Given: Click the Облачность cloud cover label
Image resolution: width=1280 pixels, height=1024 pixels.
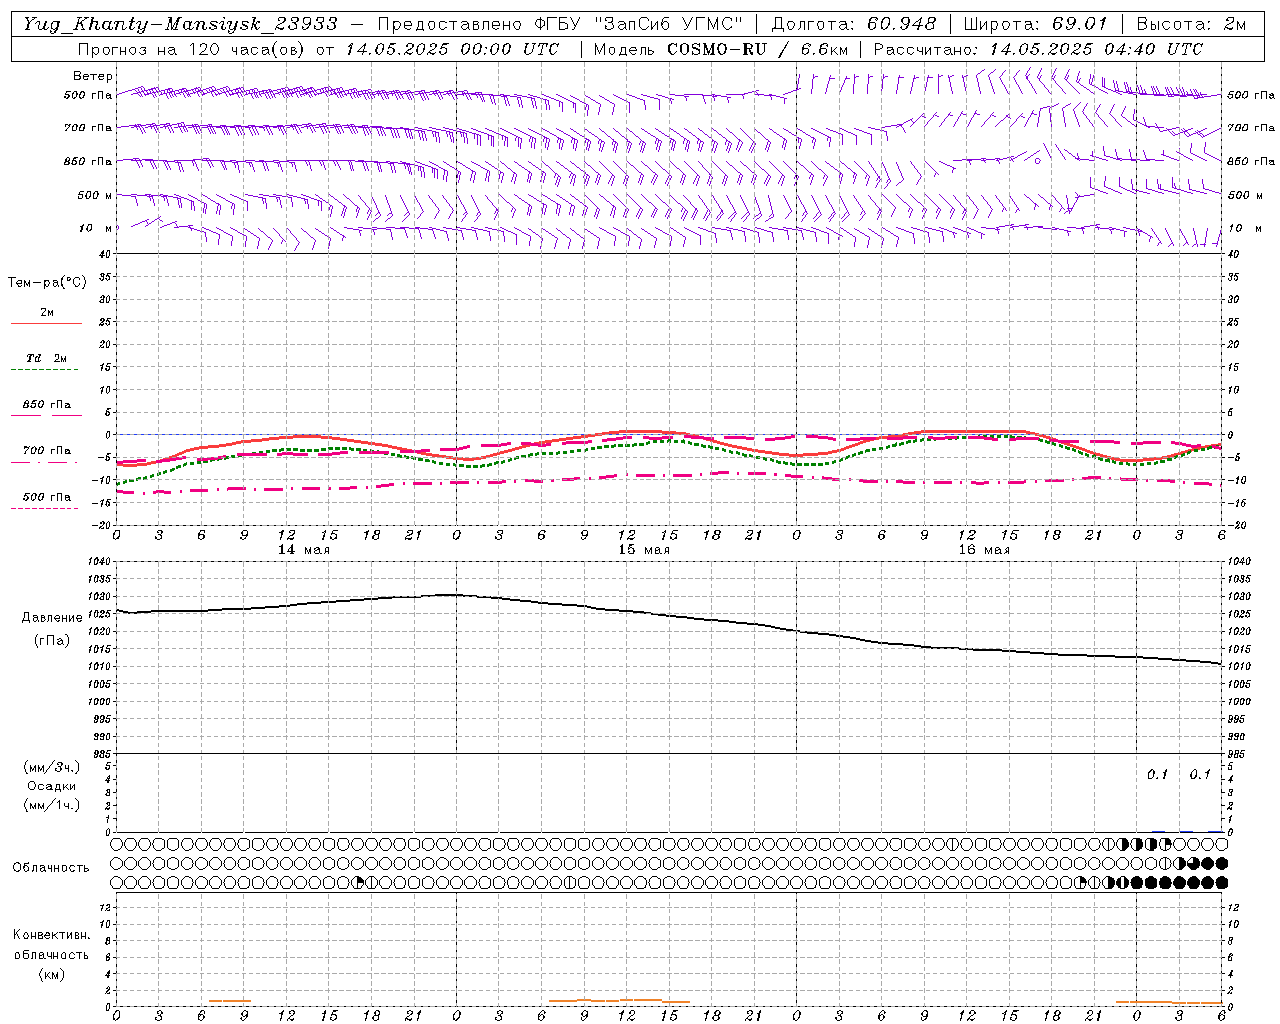Looking at the screenshot, I should pos(51,868).
